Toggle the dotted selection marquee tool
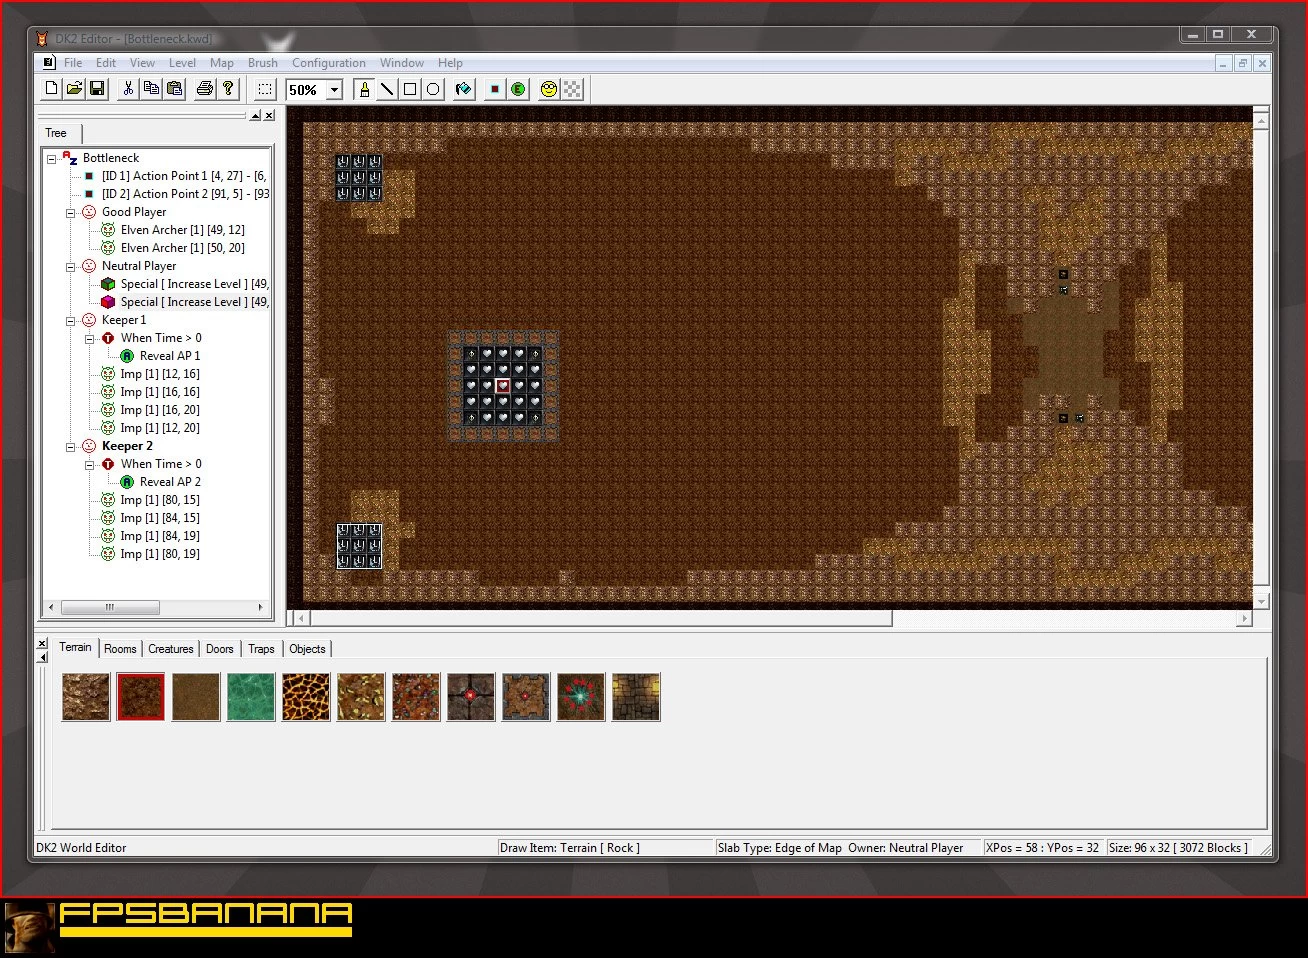1308x958 pixels. [x=265, y=89]
